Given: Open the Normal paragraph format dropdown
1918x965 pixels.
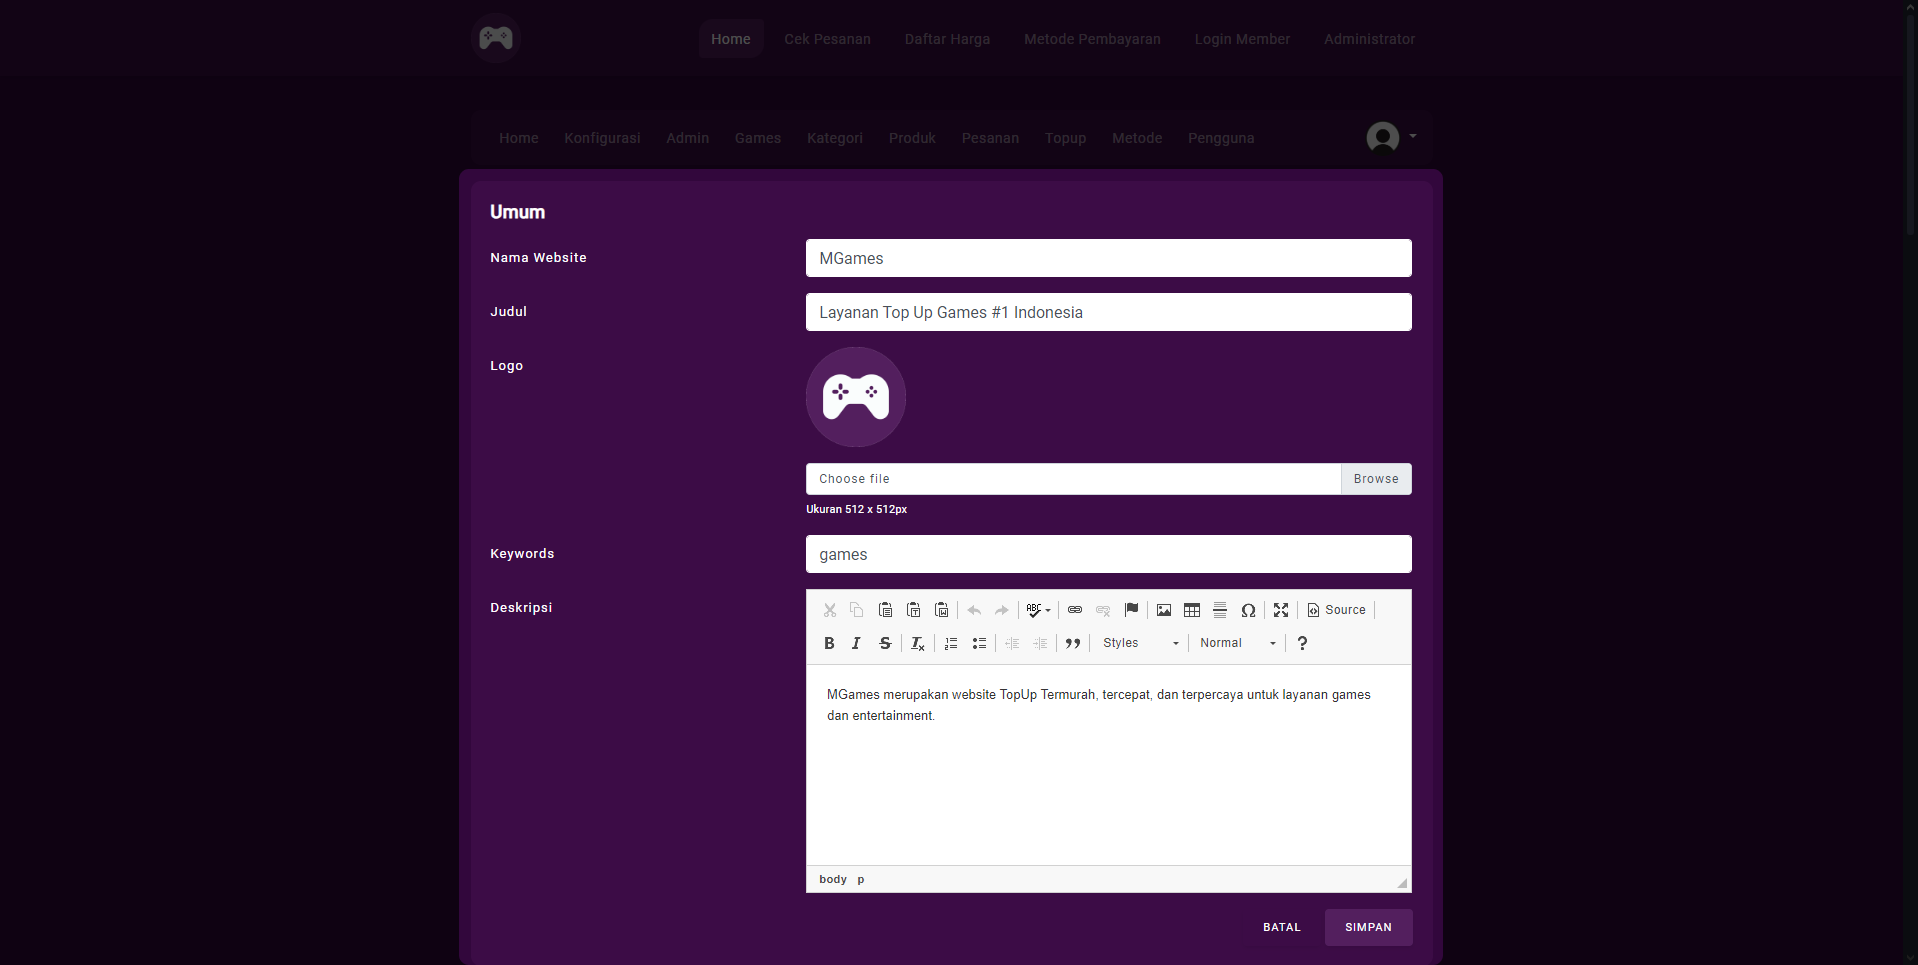Looking at the screenshot, I should [1237, 643].
